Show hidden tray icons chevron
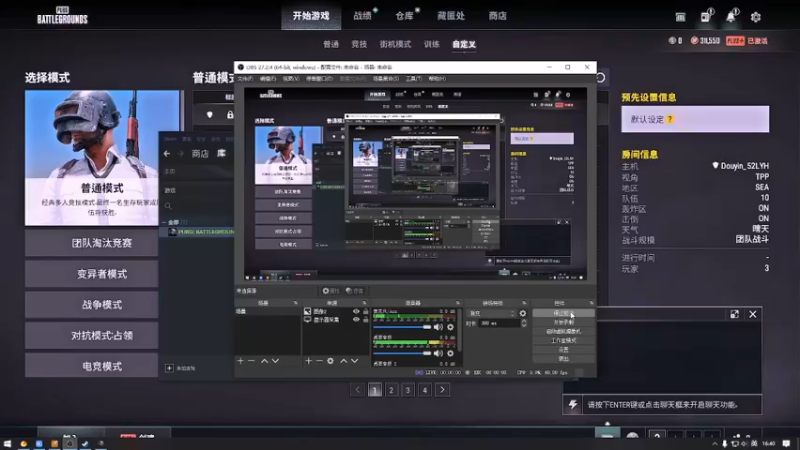This screenshot has height=450, width=800. pos(714,444)
